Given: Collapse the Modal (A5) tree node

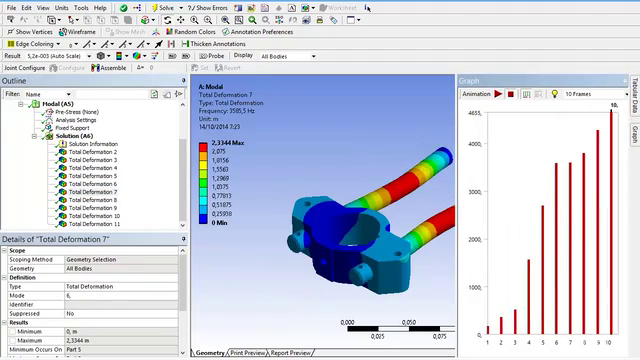Looking at the screenshot, I should (21, 104).
